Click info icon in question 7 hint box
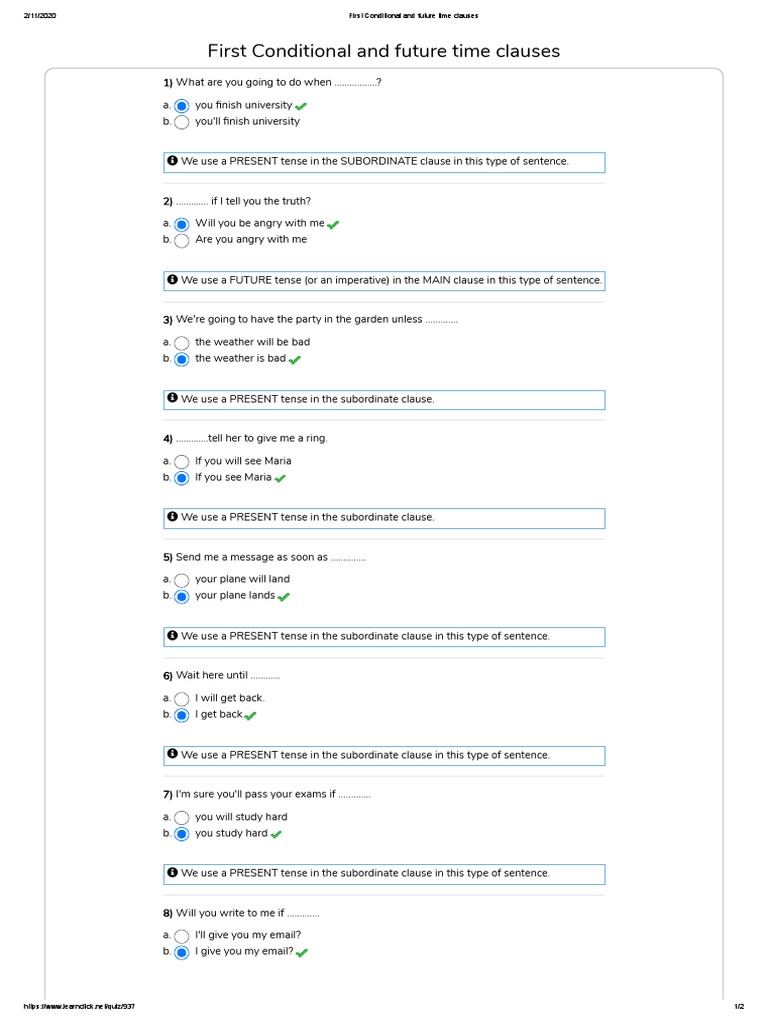768x1024 pixels. point(173,872)
